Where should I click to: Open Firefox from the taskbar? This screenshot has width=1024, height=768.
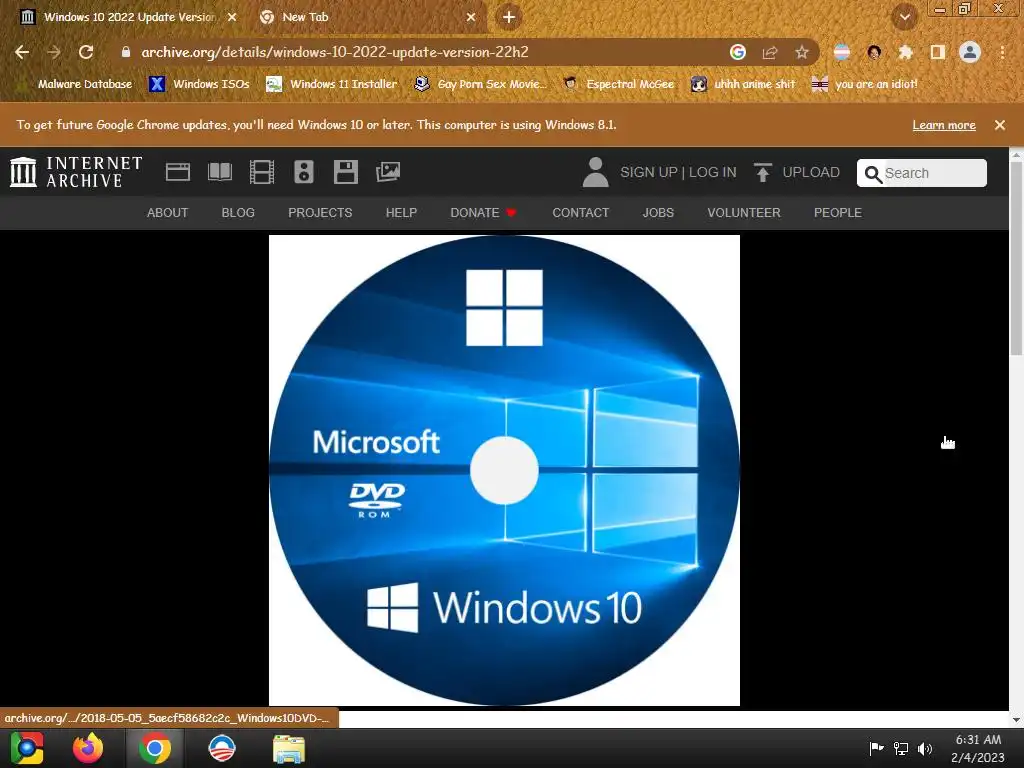click(x=88, y=748)
